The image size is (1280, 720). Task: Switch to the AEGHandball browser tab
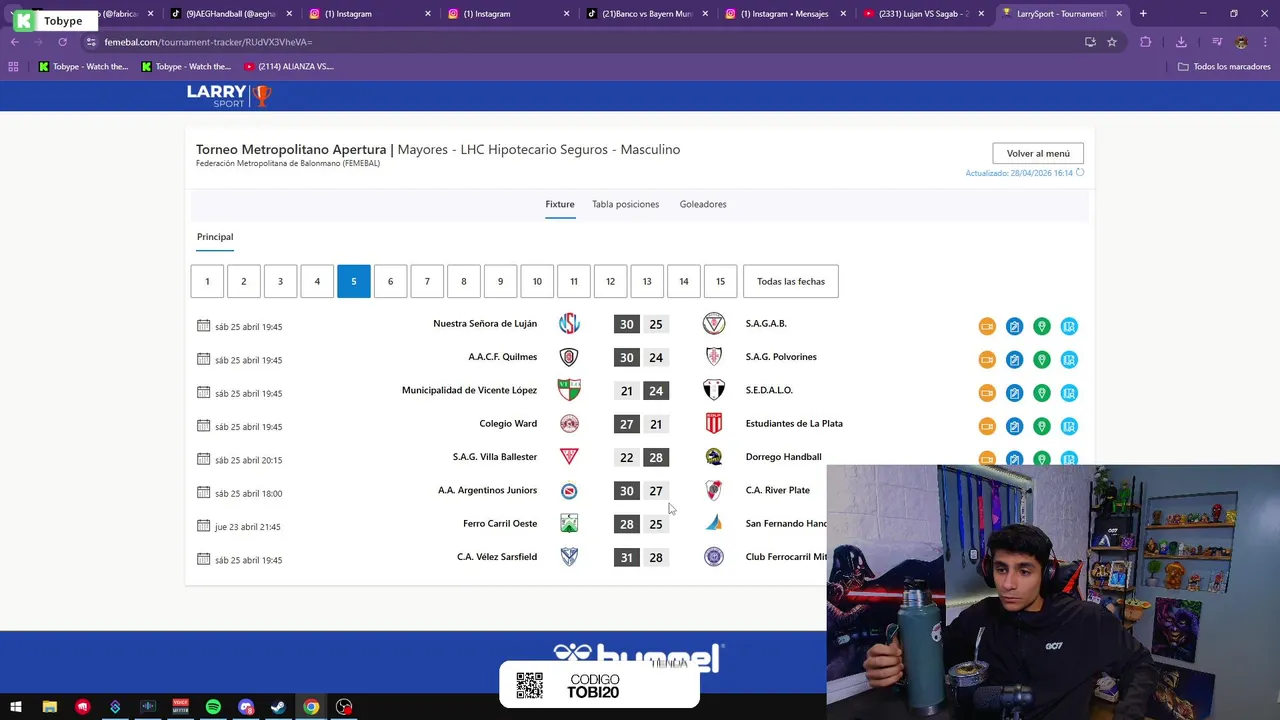(230, 14)
